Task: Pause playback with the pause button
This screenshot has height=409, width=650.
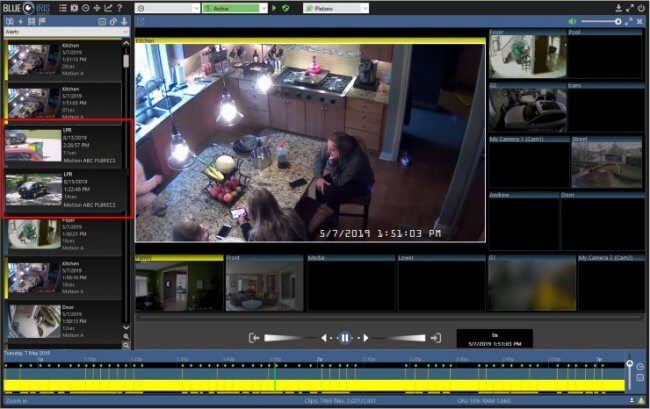Action: pyautogui.click(x=344, y=338)
